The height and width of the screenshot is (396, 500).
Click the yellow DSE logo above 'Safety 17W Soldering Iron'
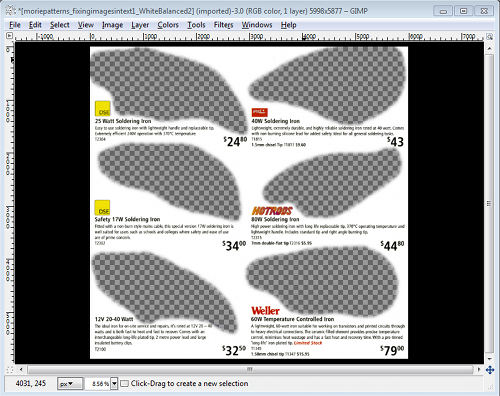102,208
